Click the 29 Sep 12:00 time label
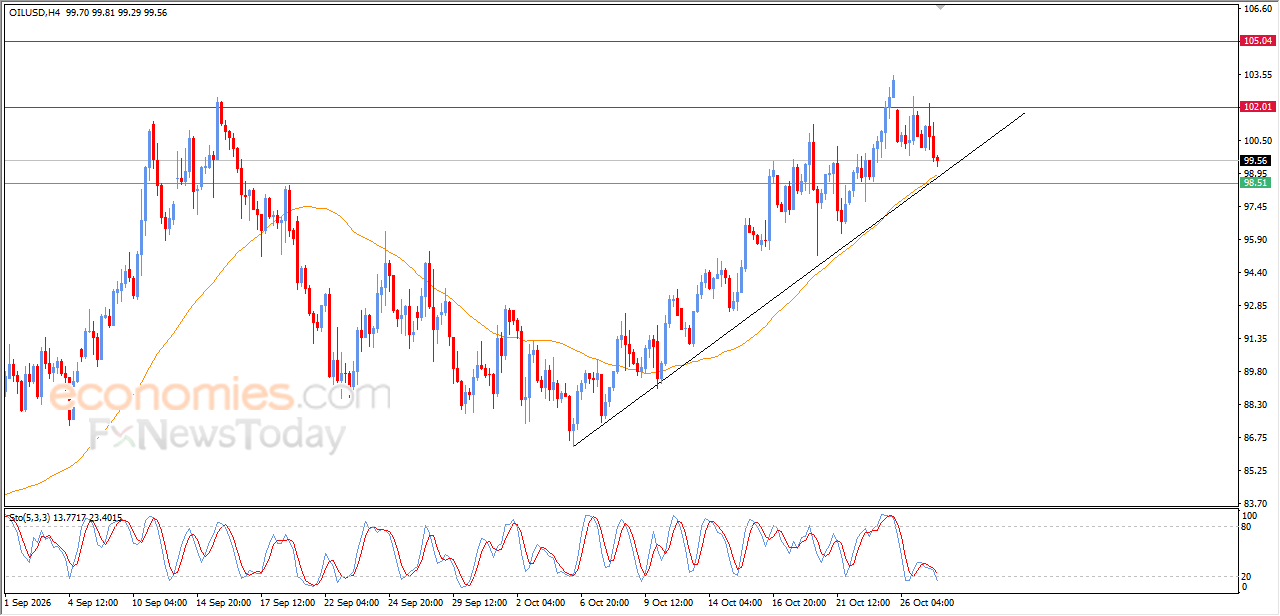Screen dimensions: 1280x616 (x=478, y=603)
